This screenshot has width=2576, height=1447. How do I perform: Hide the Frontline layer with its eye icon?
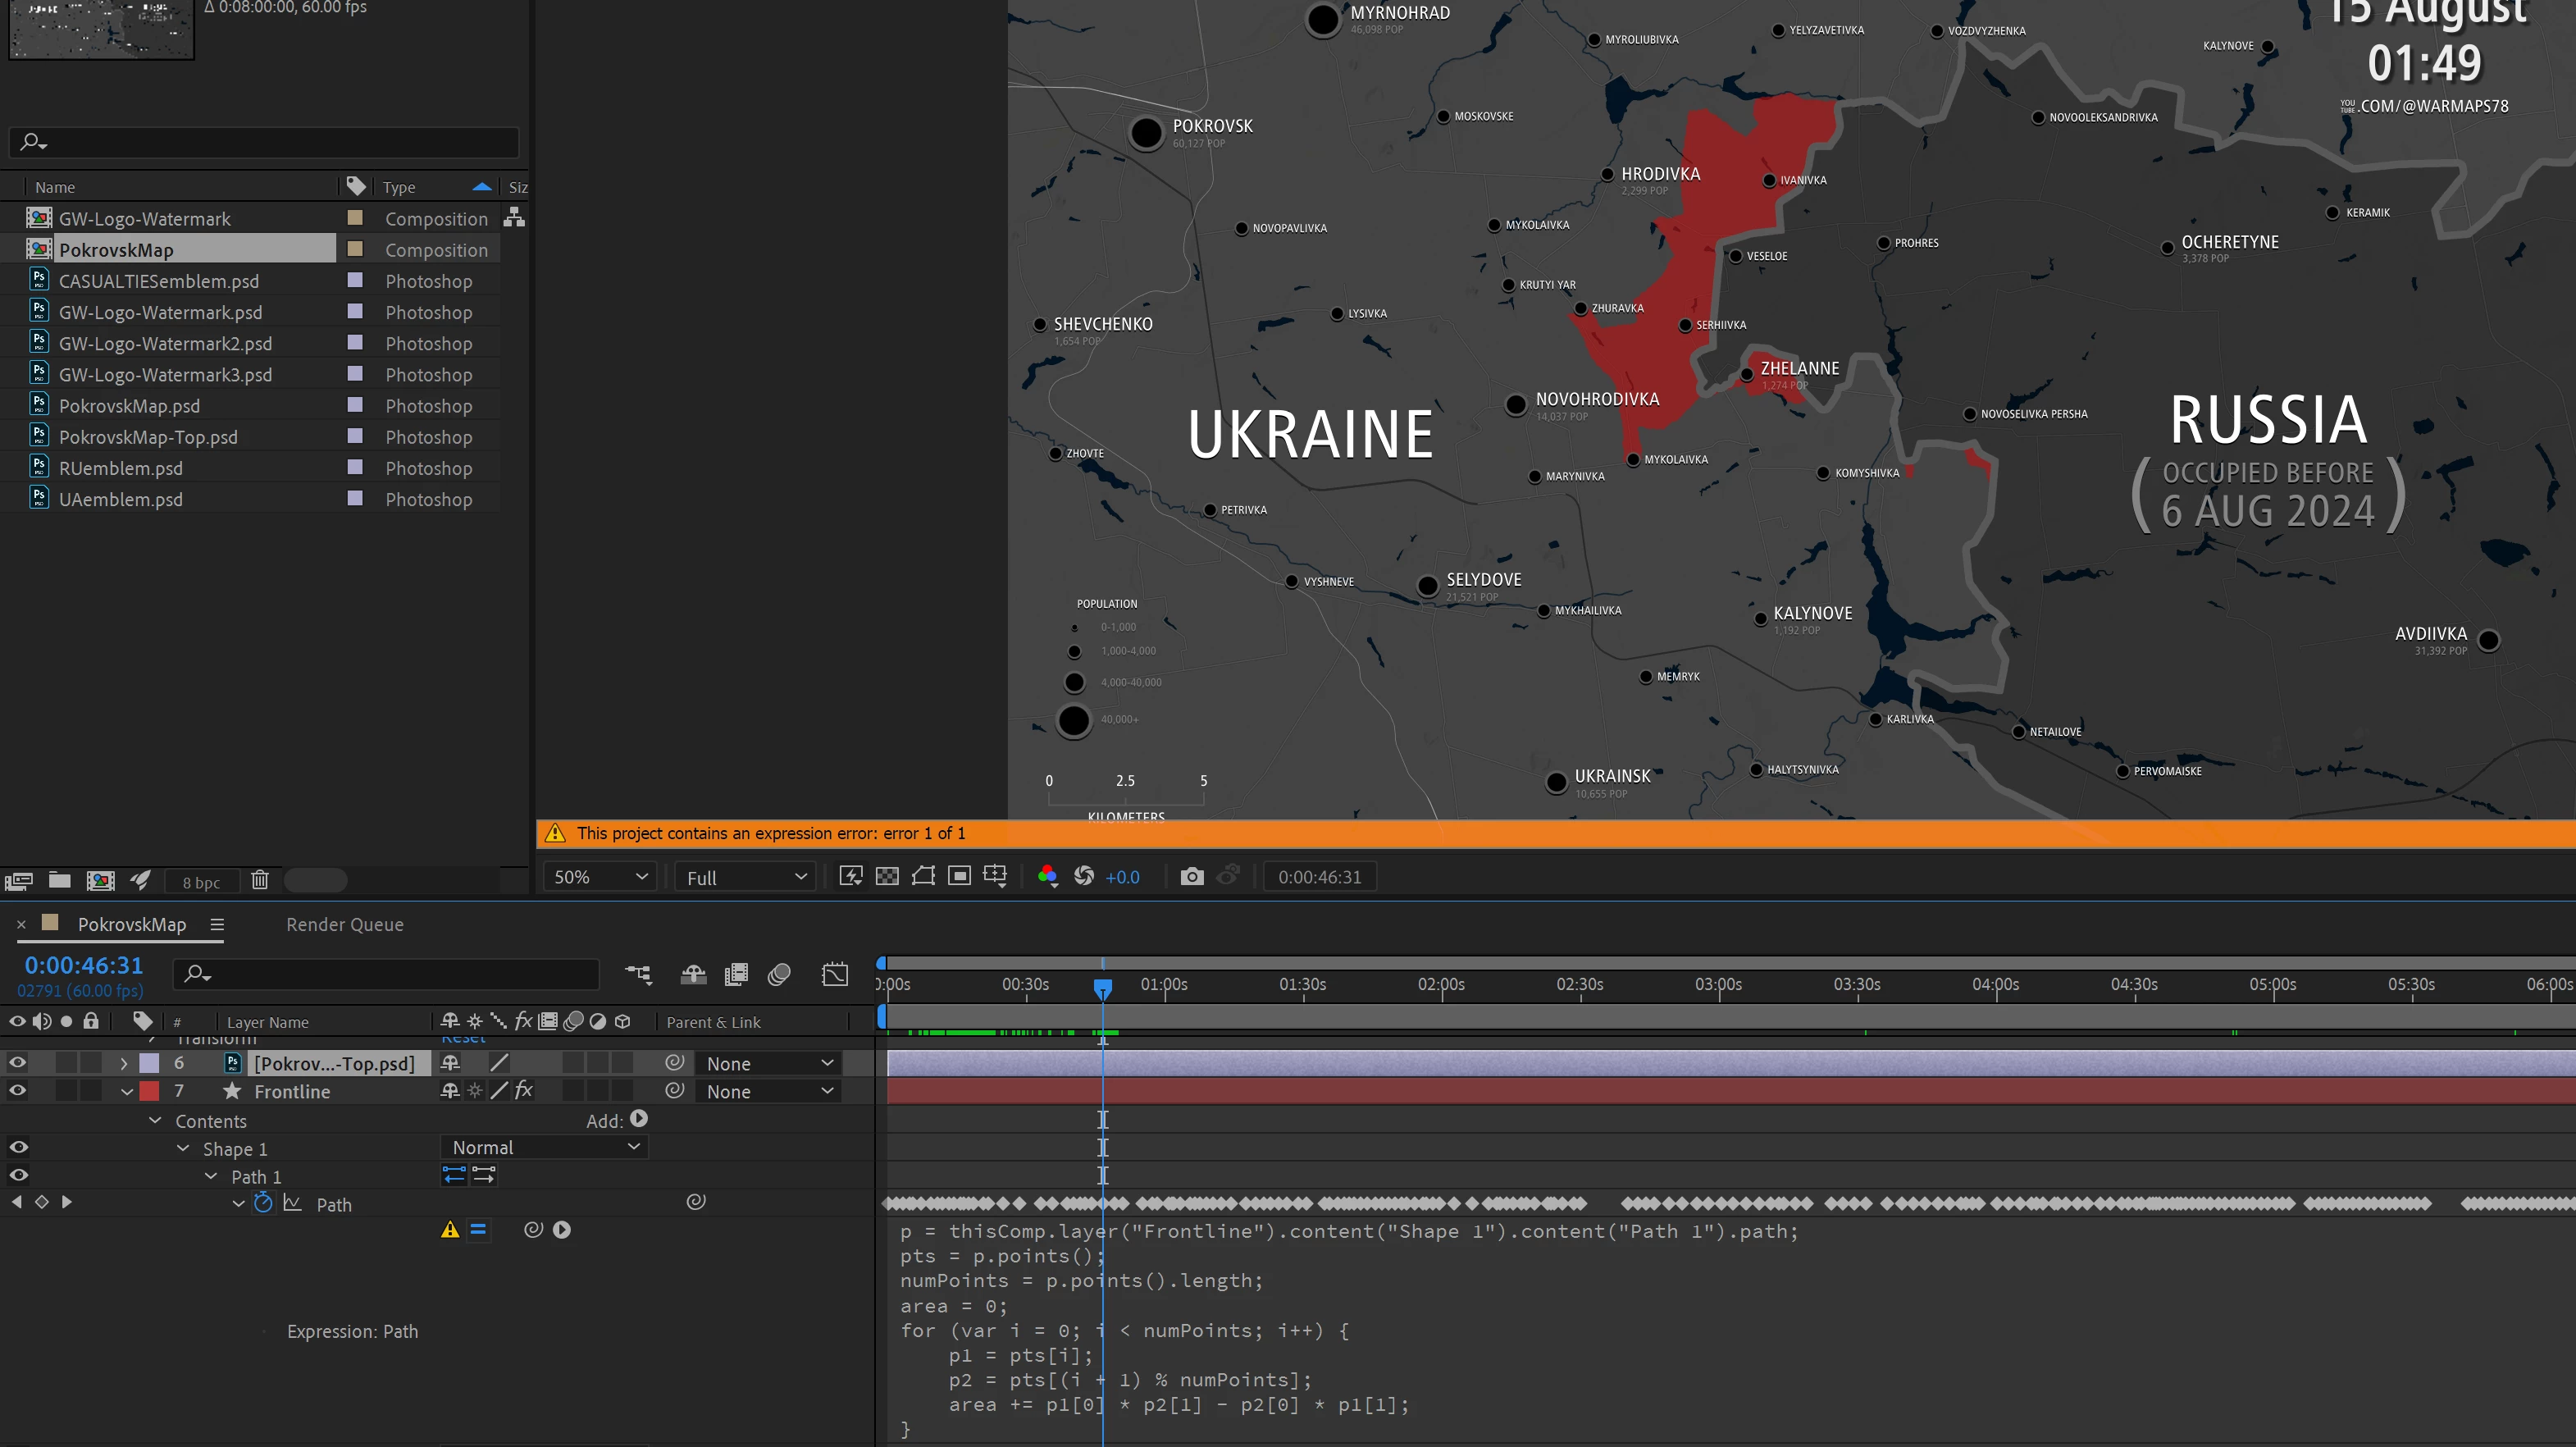tap(18, 1091)
